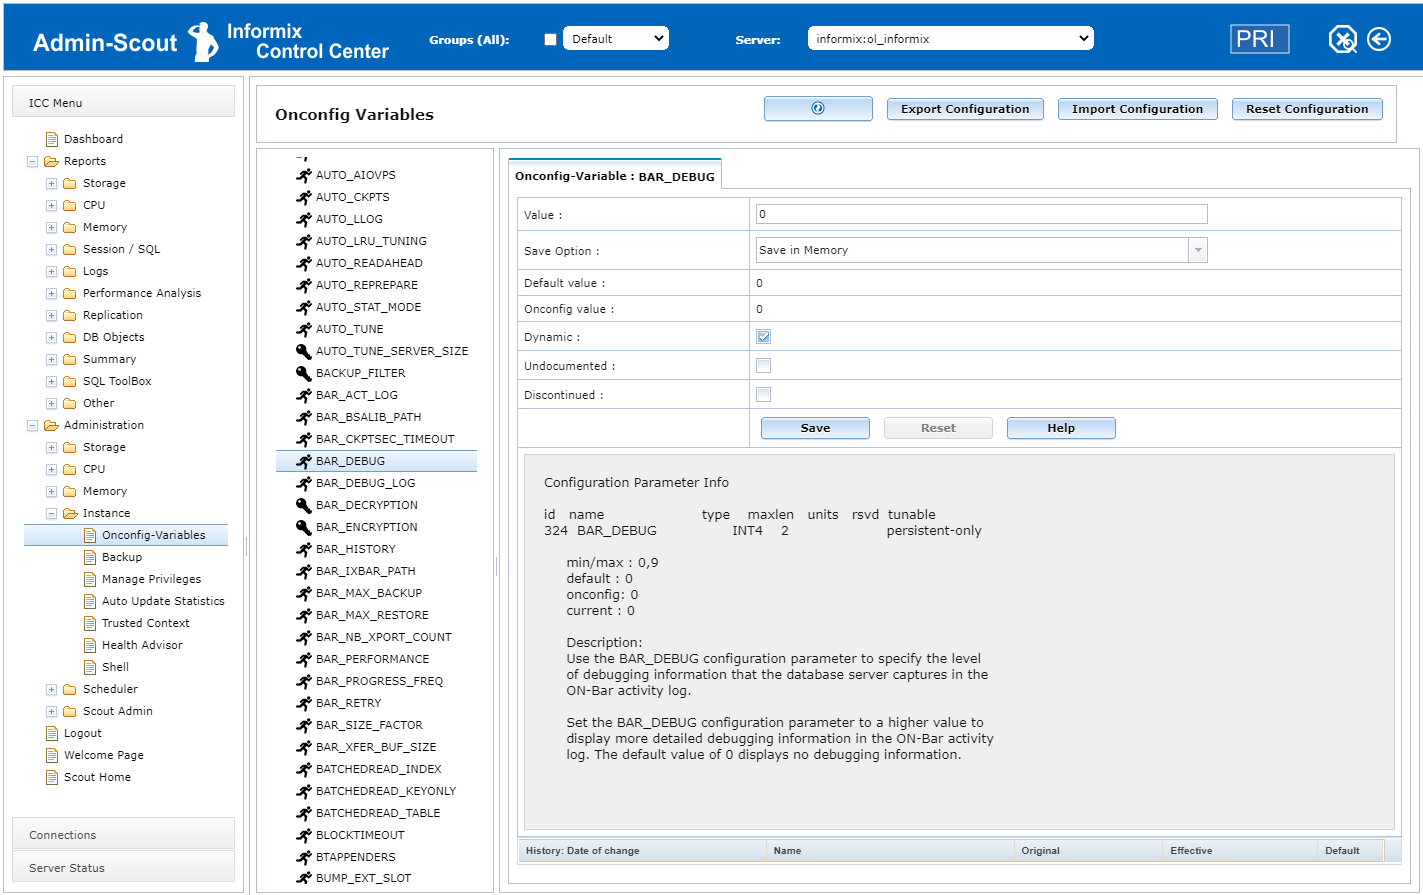Click the Effective column header
Viewport: 1423px width, 895px height.
(x=1239, y=851)
